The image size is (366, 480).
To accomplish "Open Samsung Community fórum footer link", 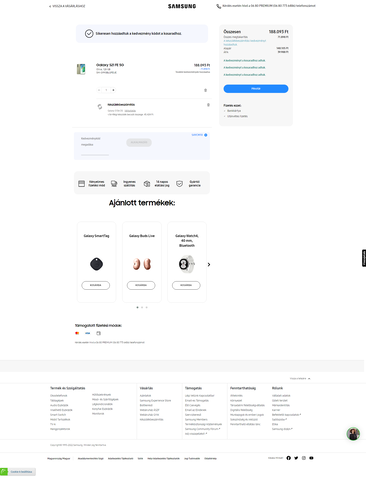I will pos(203,429).
